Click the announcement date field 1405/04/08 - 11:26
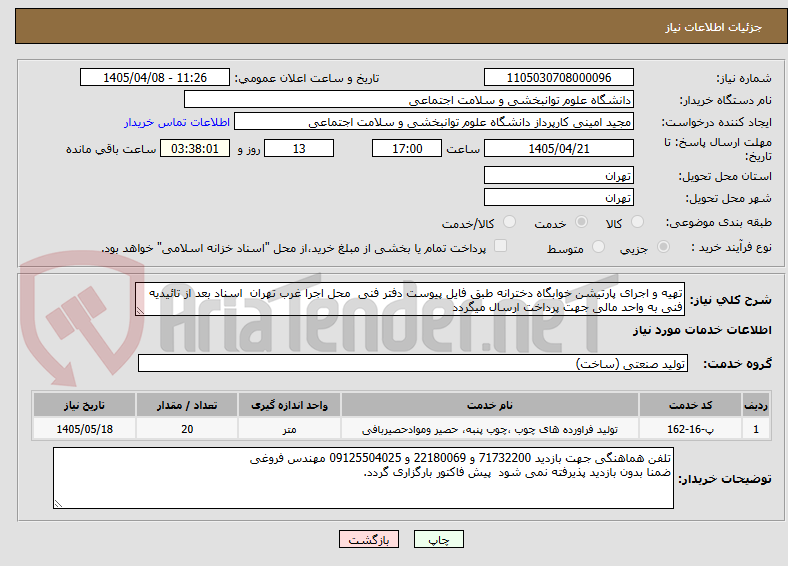This screenshot has width=788, height=566. pyautogui.click(x=155, y=77)
